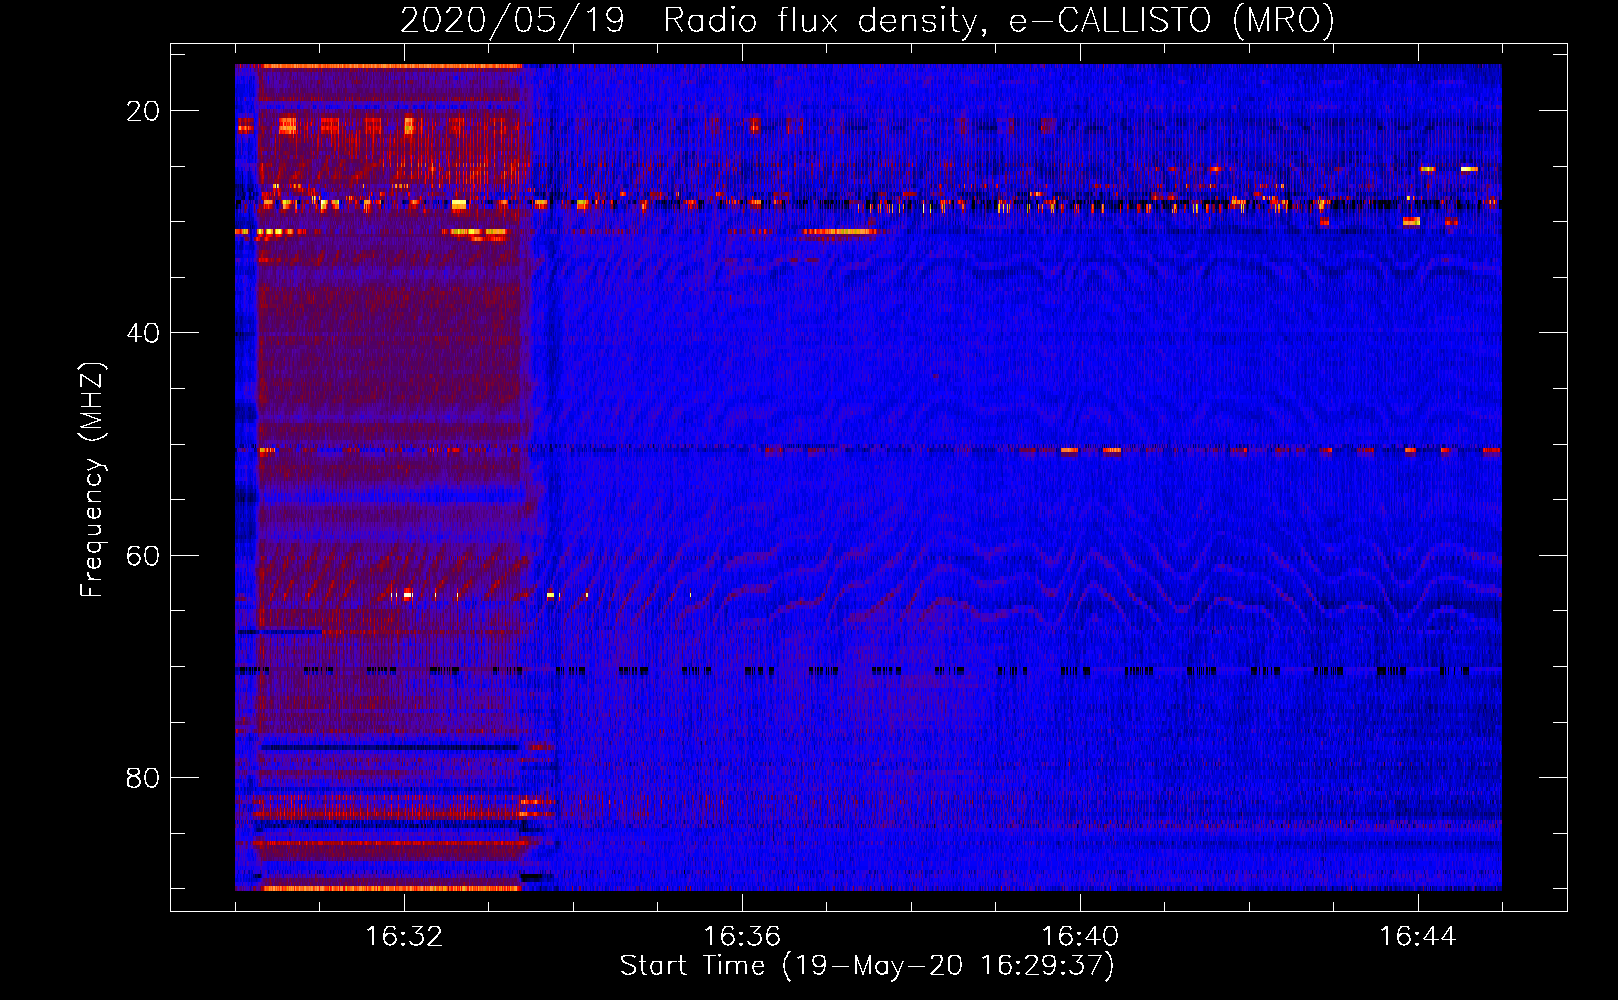Image resolution: width=1618 pixels, height=1000 pixels.
Task: Click the '20' frequency tick label
Action: click(x=143, y=111)
